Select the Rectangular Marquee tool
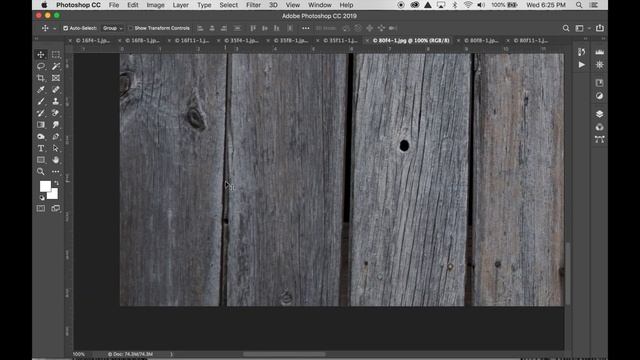 click(x=56, y=54)
